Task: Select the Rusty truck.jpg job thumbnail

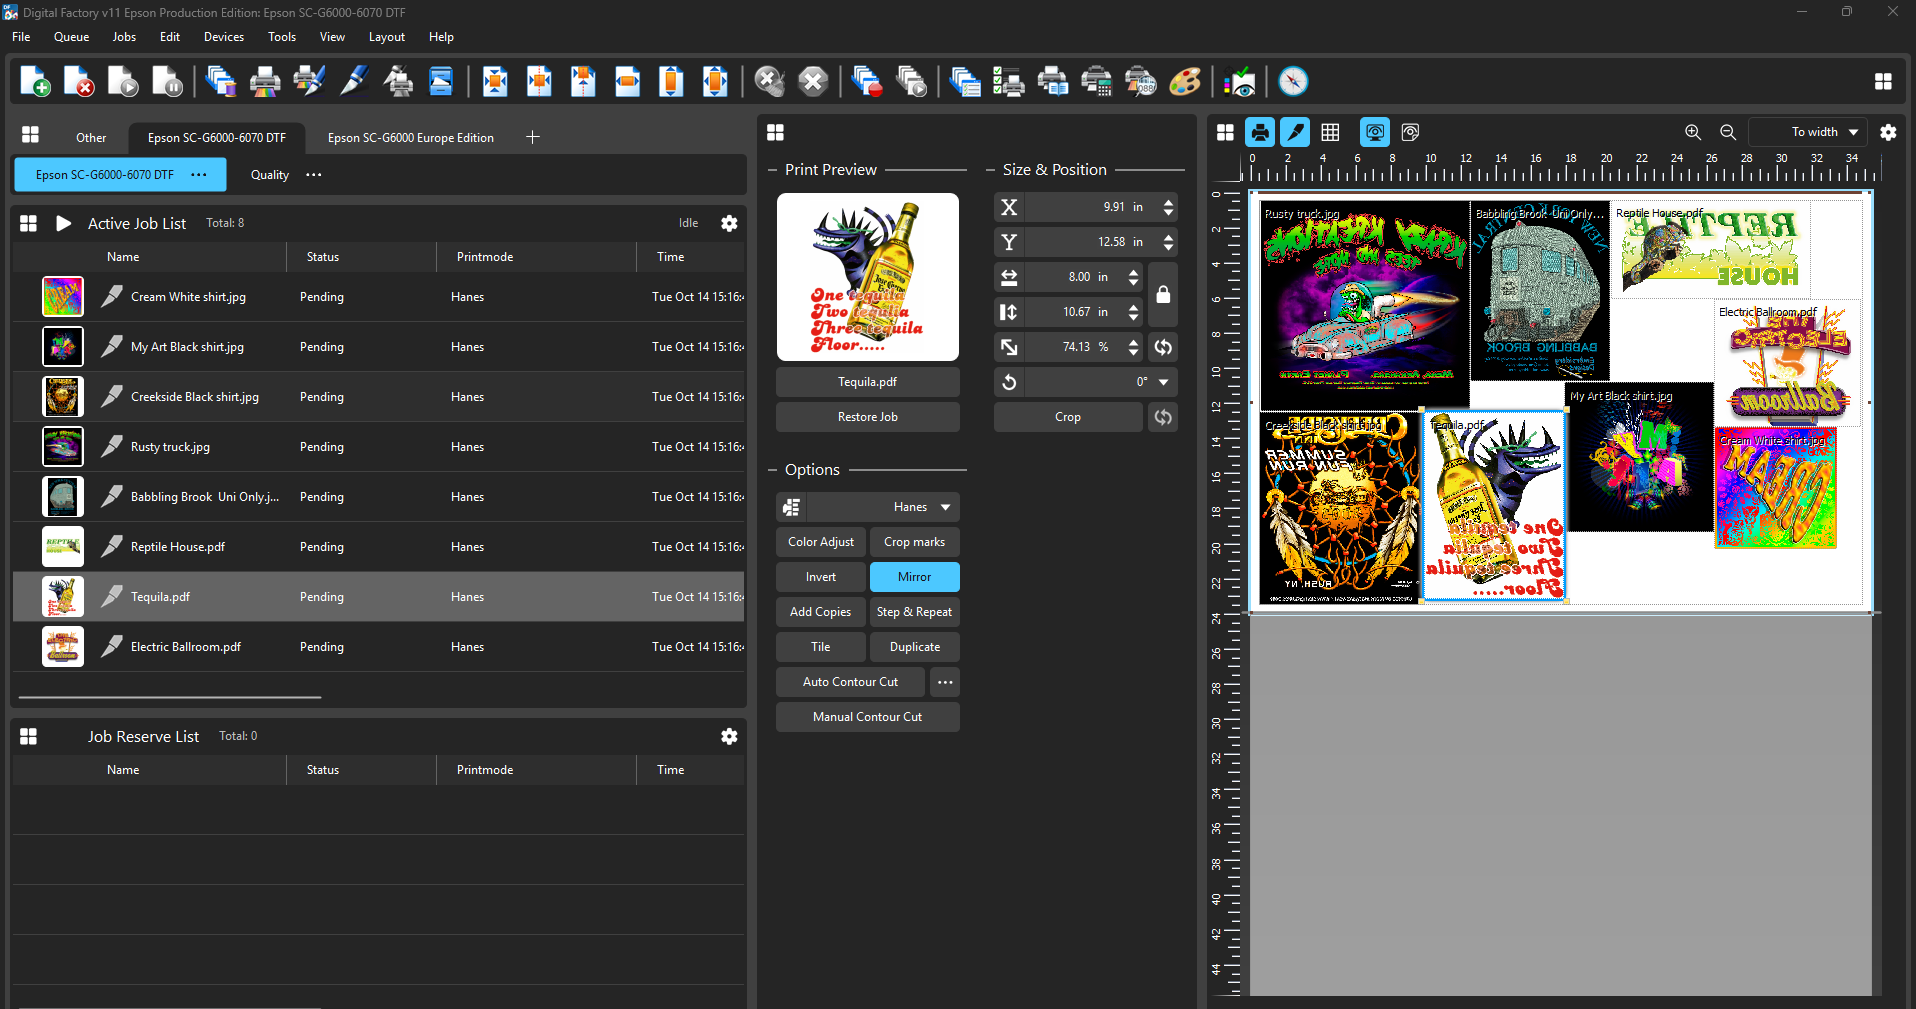Action: (x=63, y=447)
